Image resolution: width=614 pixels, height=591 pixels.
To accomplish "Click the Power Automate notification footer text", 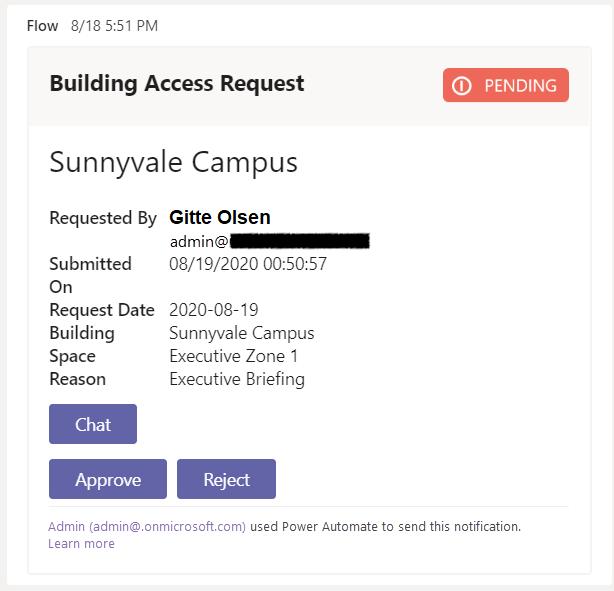I will point(385,526).
